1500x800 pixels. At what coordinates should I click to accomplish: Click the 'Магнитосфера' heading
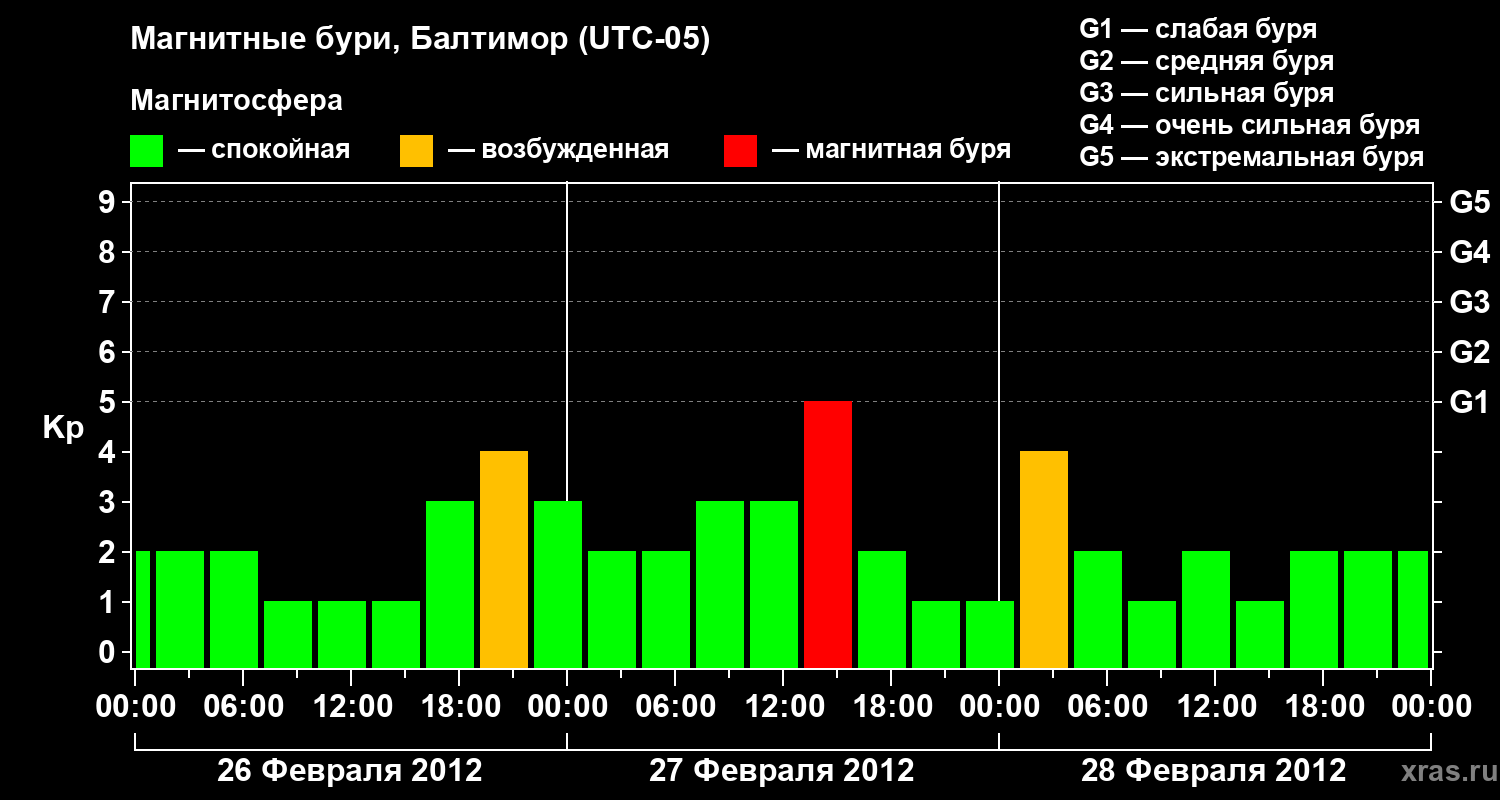coord(237,101)
